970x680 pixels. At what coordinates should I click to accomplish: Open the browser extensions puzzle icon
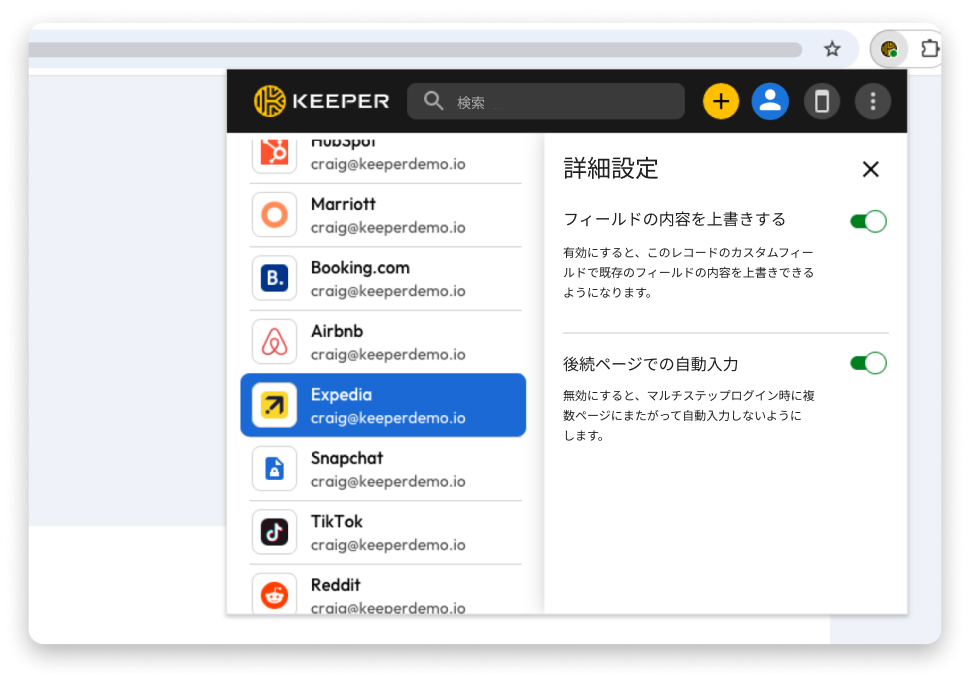929,49
